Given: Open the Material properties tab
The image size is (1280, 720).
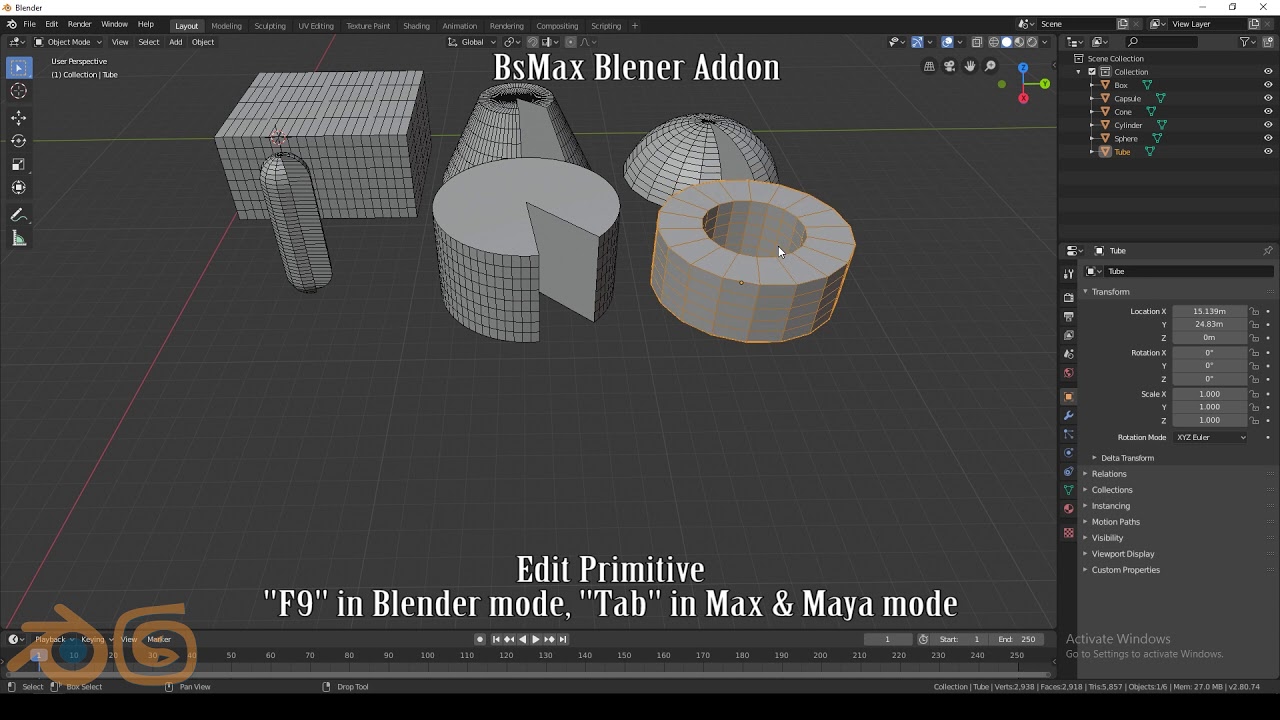Looking at the screenshot, I should click(1068, 509).
